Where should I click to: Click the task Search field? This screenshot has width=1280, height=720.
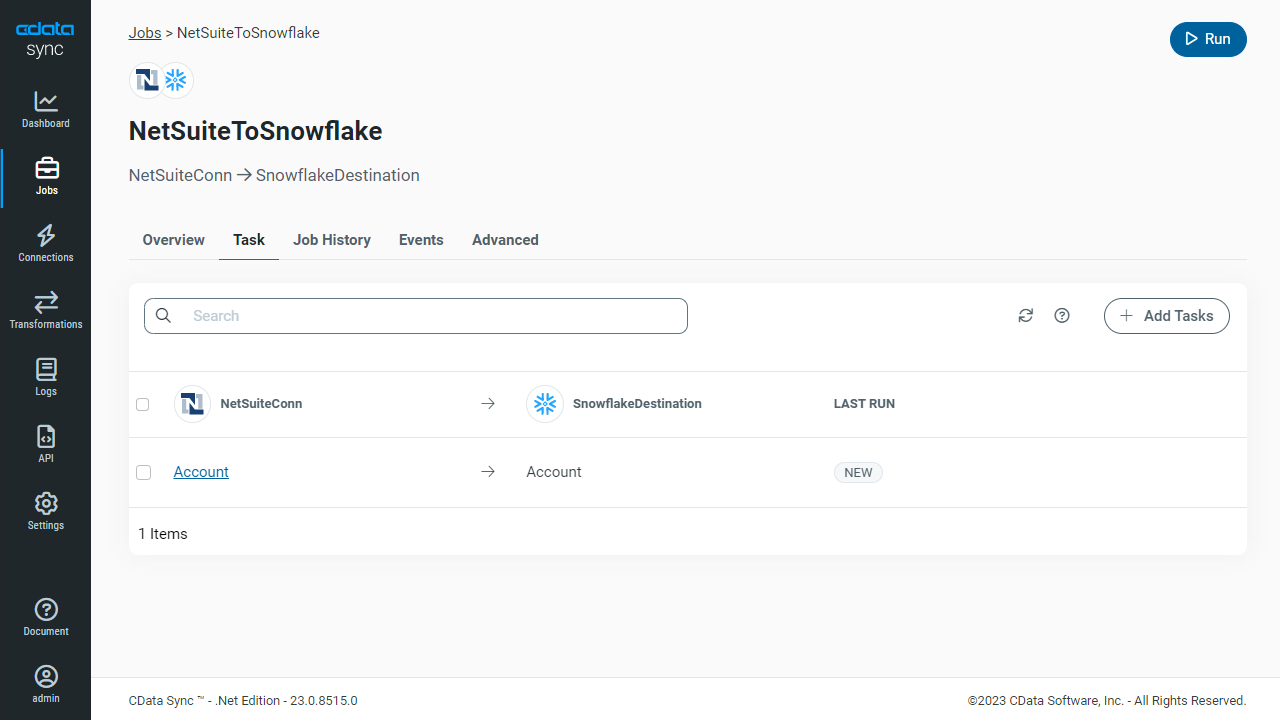pos(430,316)
